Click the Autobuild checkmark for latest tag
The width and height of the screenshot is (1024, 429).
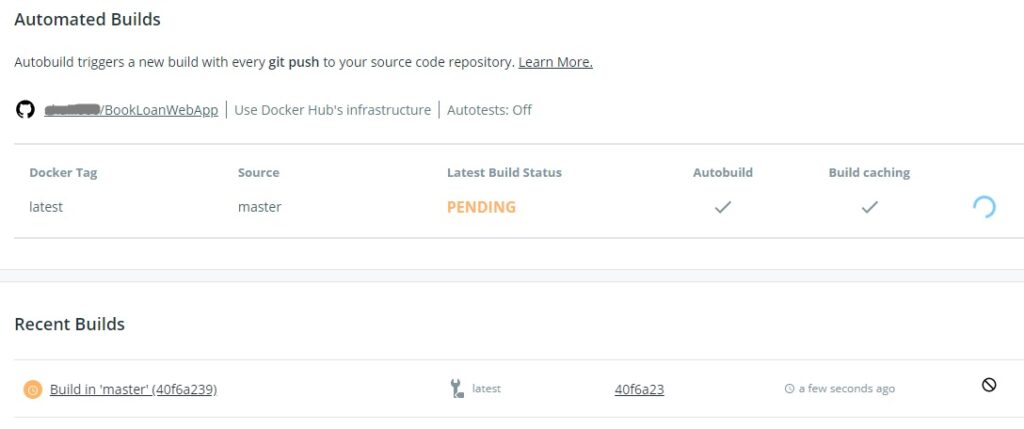coord(722,207)
